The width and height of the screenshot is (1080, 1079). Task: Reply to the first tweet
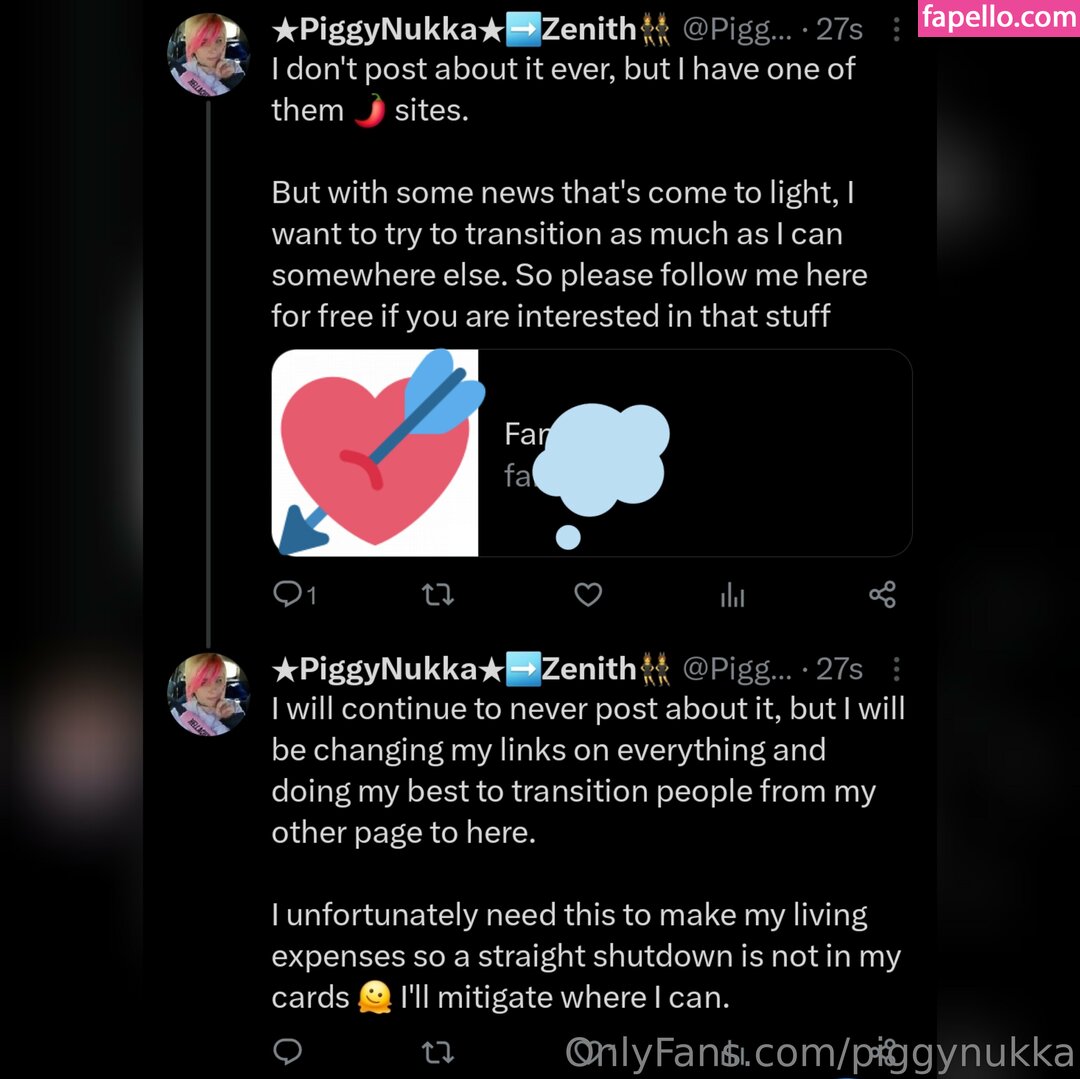click(x=294, y=594)
